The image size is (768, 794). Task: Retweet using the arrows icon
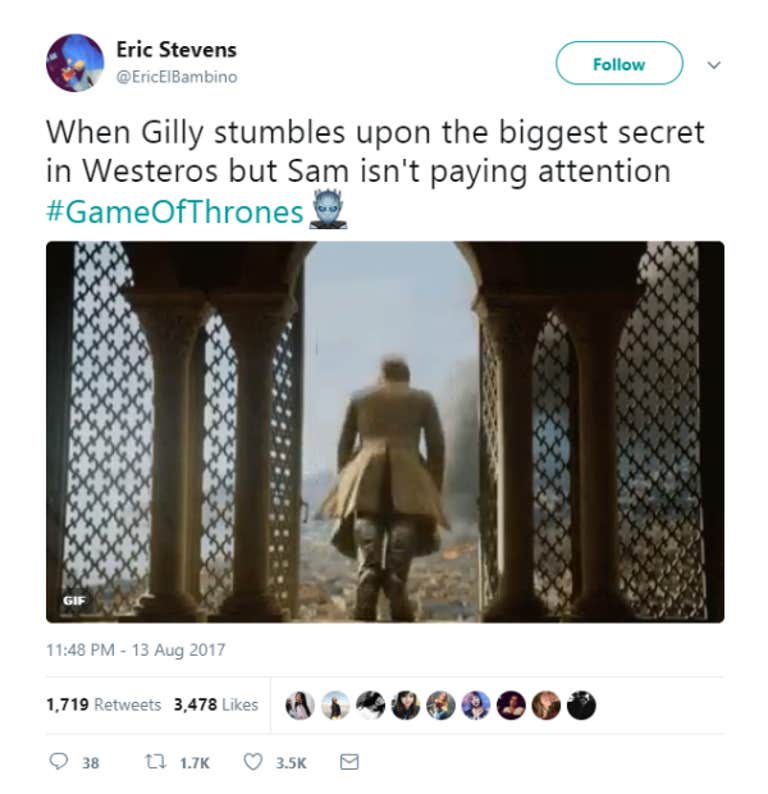155,761
